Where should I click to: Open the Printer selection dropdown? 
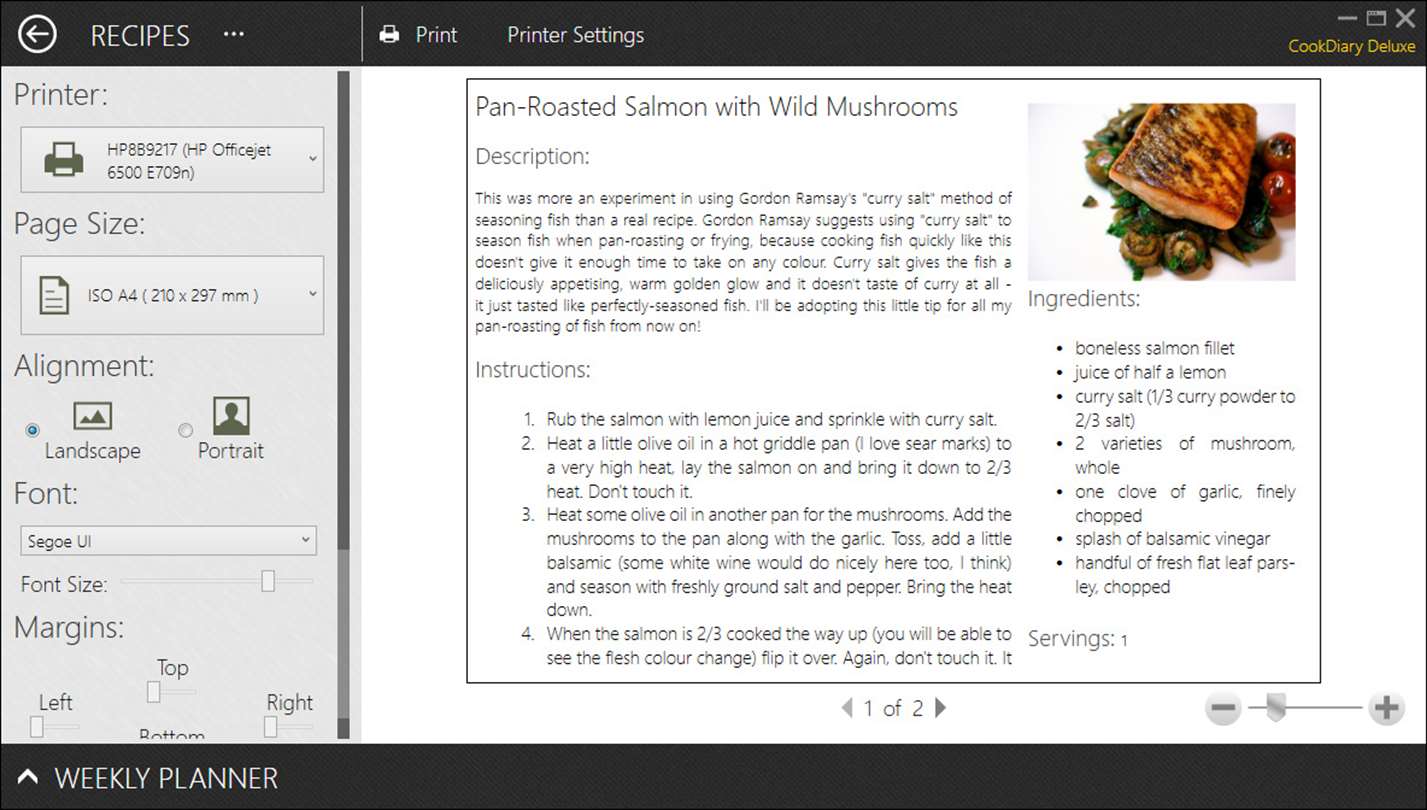[172, 160]
